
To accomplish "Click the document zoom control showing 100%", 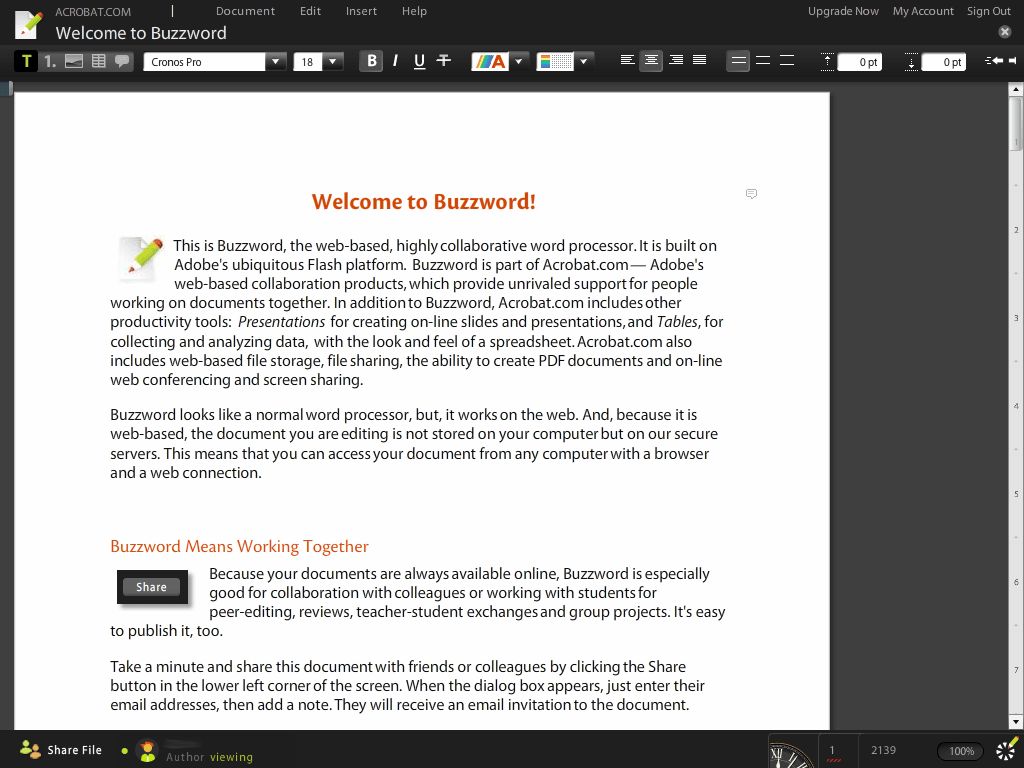I will (959, 750).
